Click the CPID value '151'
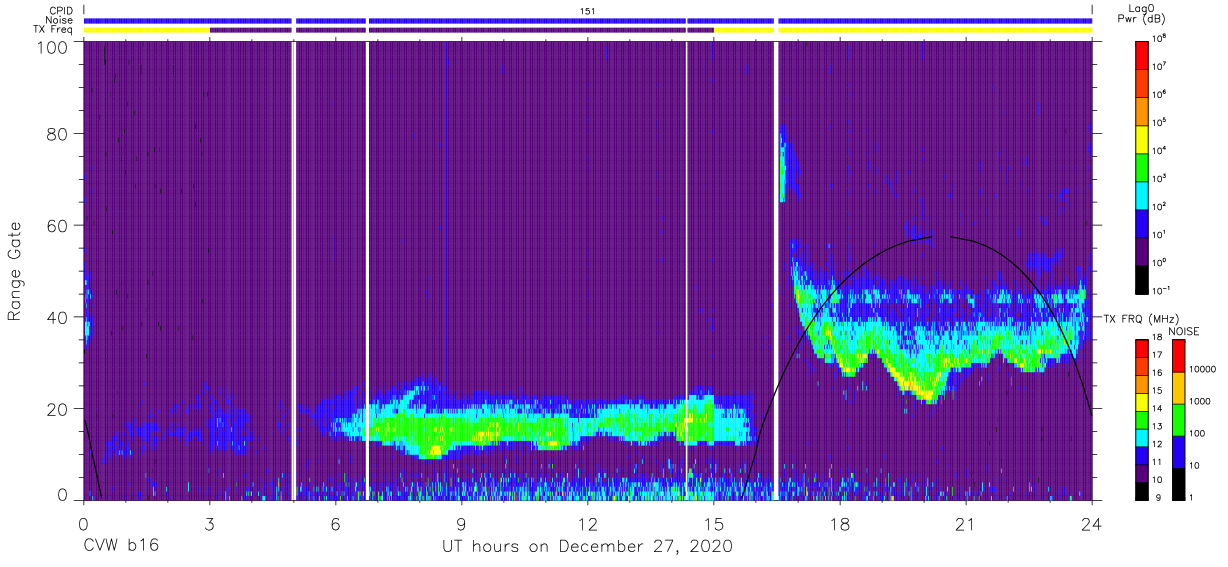 tap(587, 10)
